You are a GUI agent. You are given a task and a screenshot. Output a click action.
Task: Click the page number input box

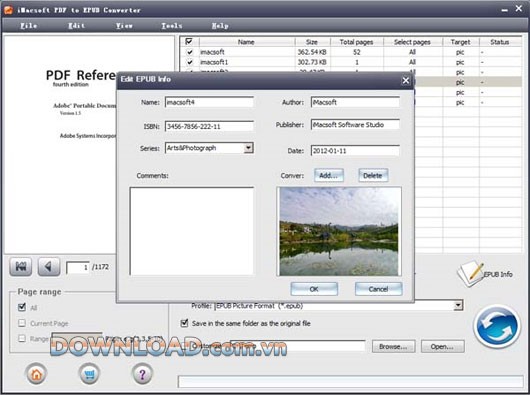78,267
